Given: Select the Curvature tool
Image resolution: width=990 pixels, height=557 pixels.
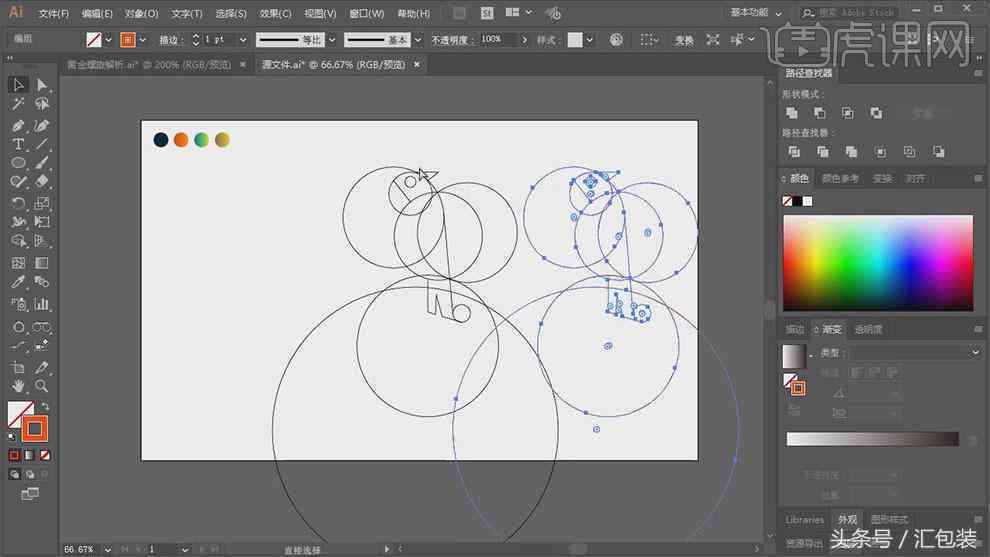Looking at the screenshot, I should tap(42, 126).
